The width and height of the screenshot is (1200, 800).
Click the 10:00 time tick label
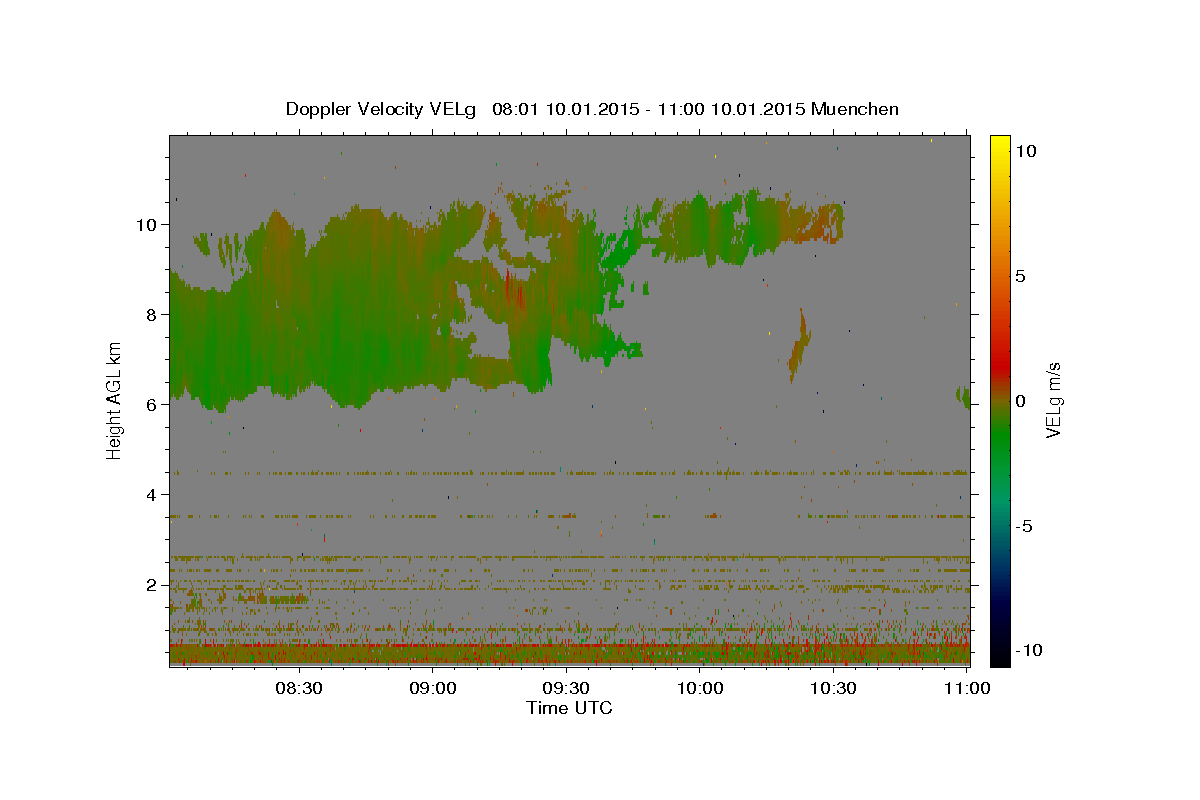(700, 688)
